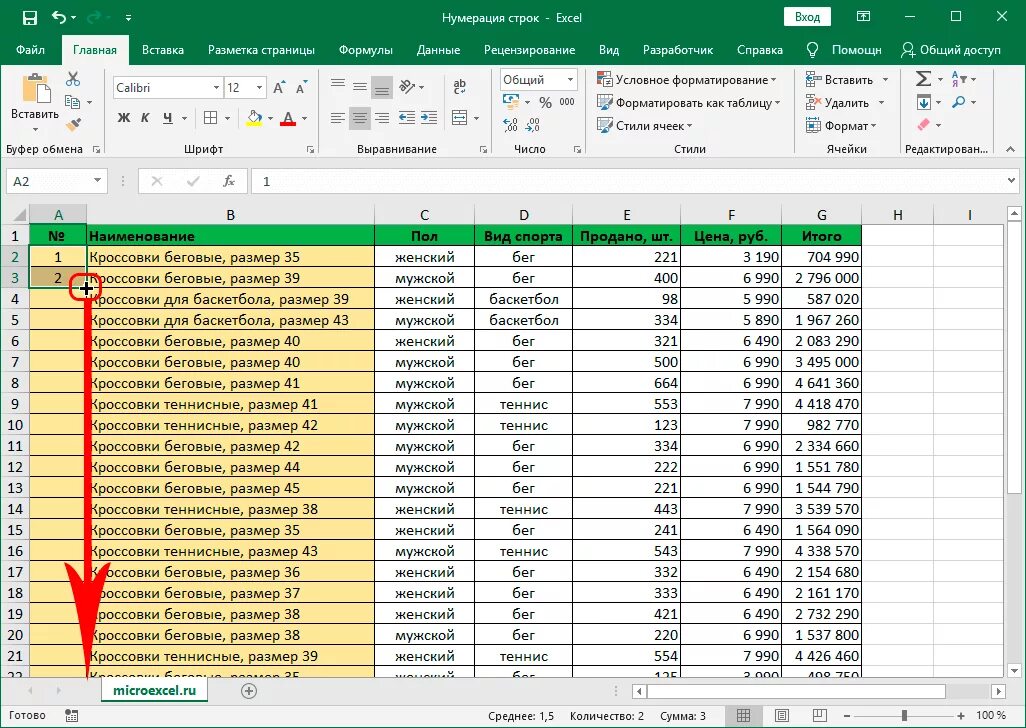Switch to Разметка страницы tab
1026x728 pixels.
tap(261, 50)
